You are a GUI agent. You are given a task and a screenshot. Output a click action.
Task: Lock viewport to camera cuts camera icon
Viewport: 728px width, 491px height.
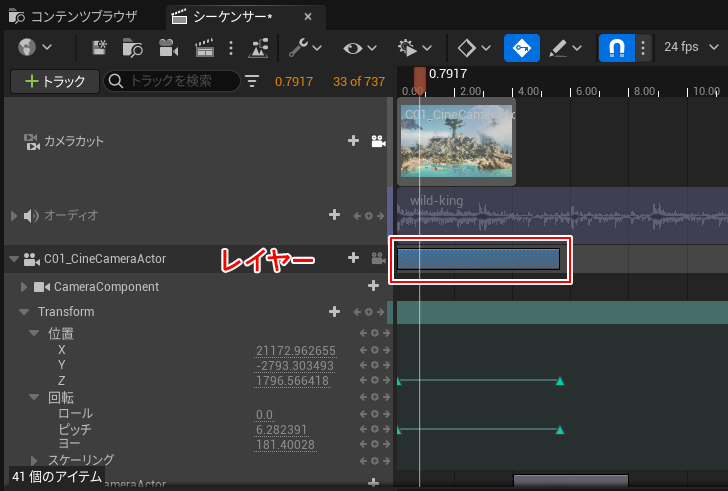378,142
